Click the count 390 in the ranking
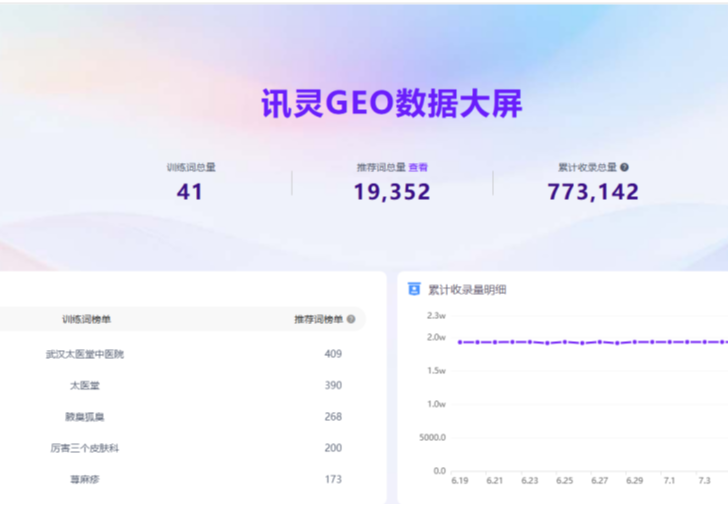 333,385
